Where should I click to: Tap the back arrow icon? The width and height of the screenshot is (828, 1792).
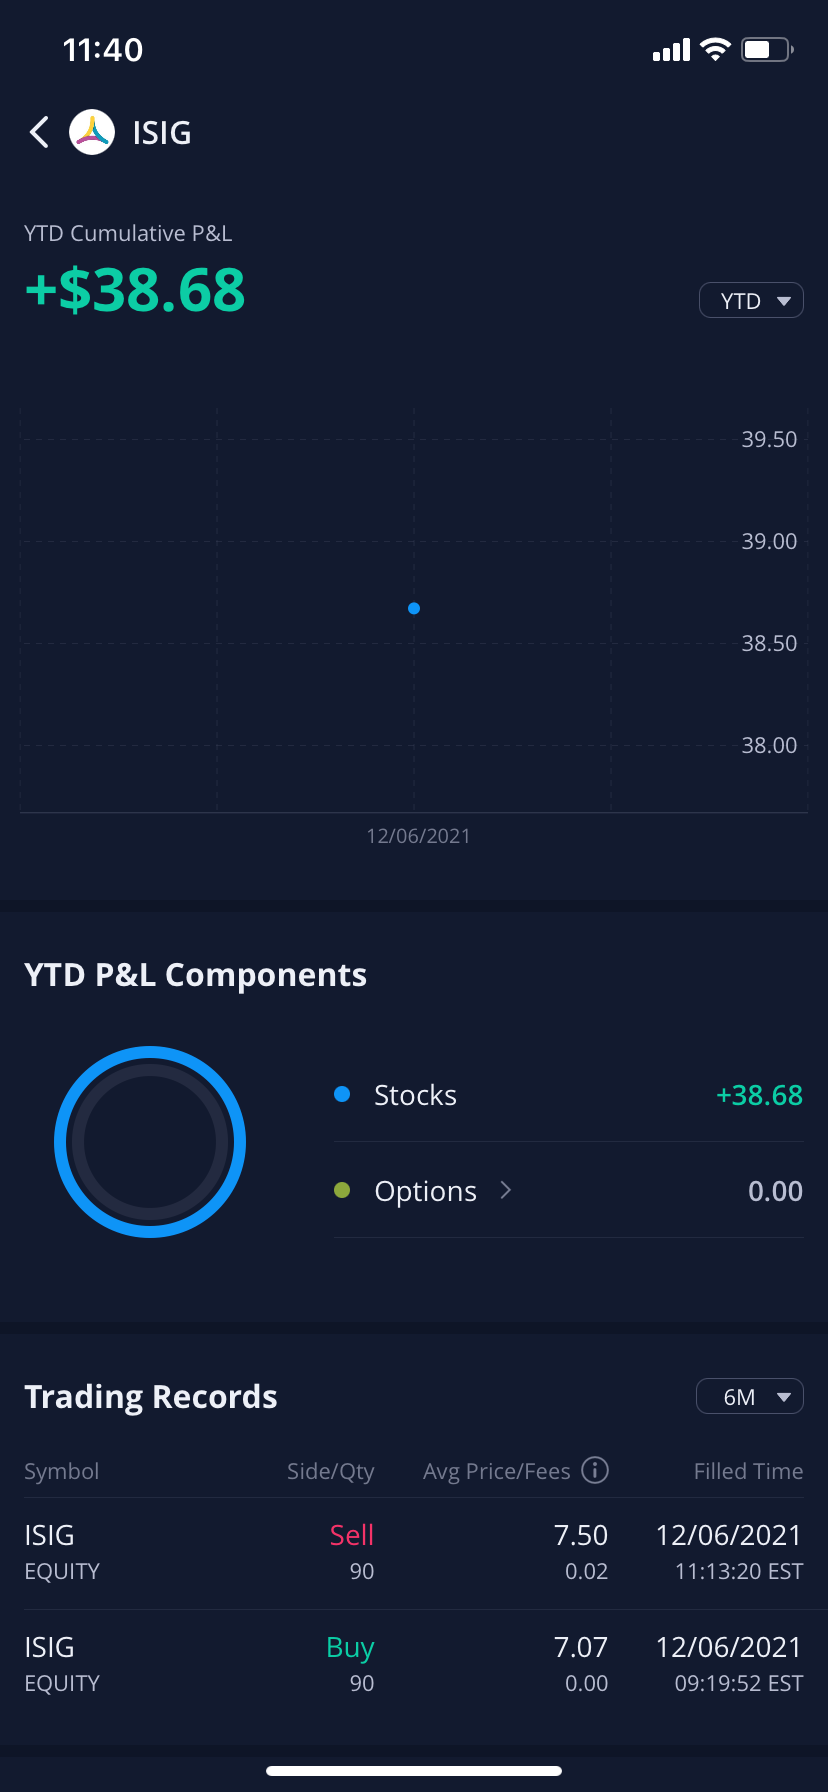coord(40,132)
